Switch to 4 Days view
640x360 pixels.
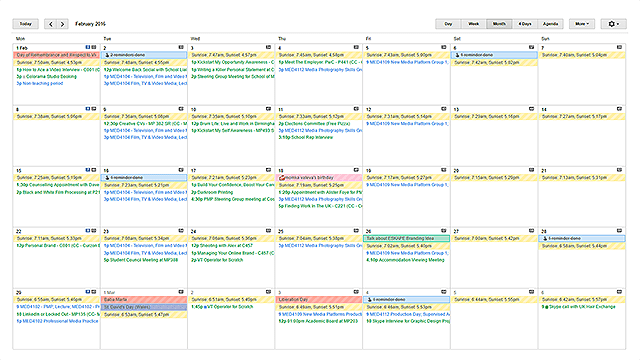click(525, 24)
